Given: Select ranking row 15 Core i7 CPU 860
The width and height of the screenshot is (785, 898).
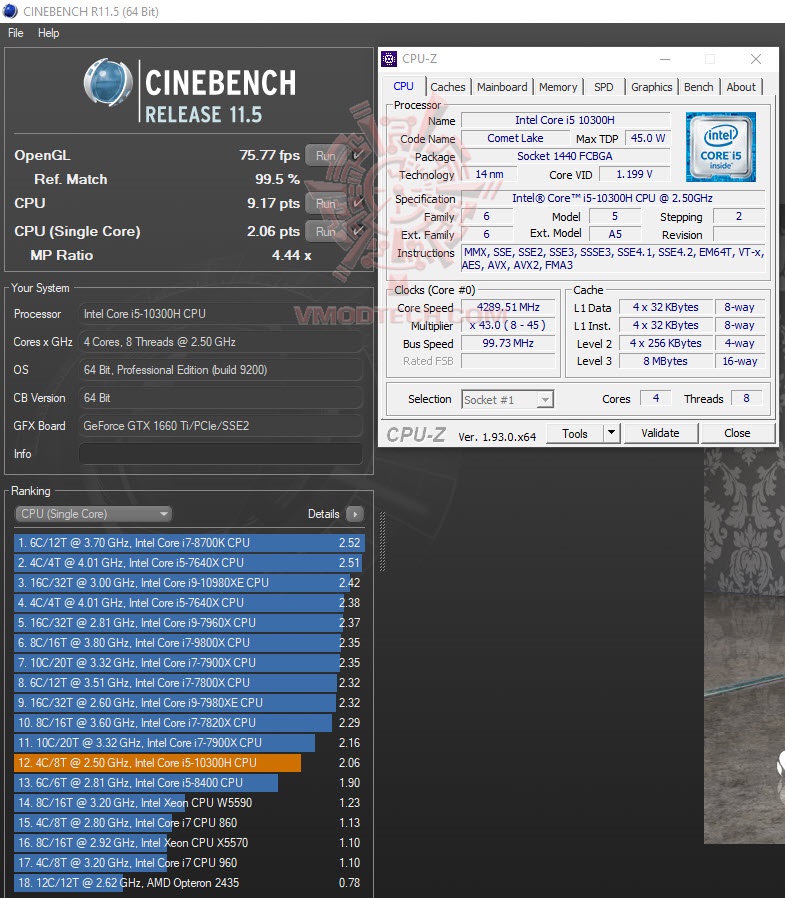Looking at the screenshot, I should 189,823.
